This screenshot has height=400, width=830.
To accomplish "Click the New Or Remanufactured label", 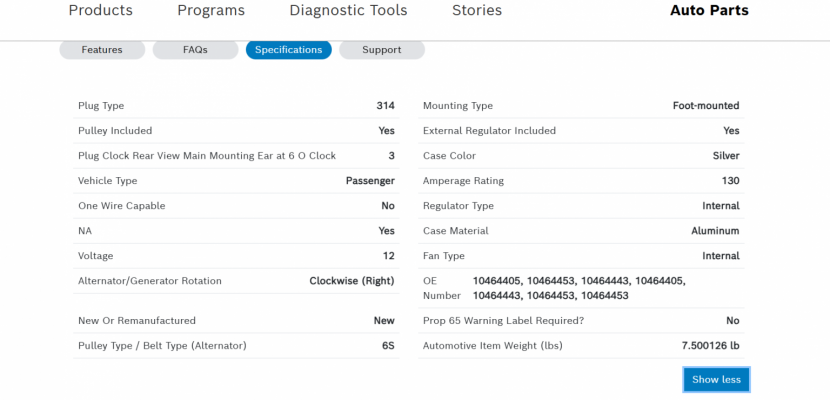I will coord(137,321).
